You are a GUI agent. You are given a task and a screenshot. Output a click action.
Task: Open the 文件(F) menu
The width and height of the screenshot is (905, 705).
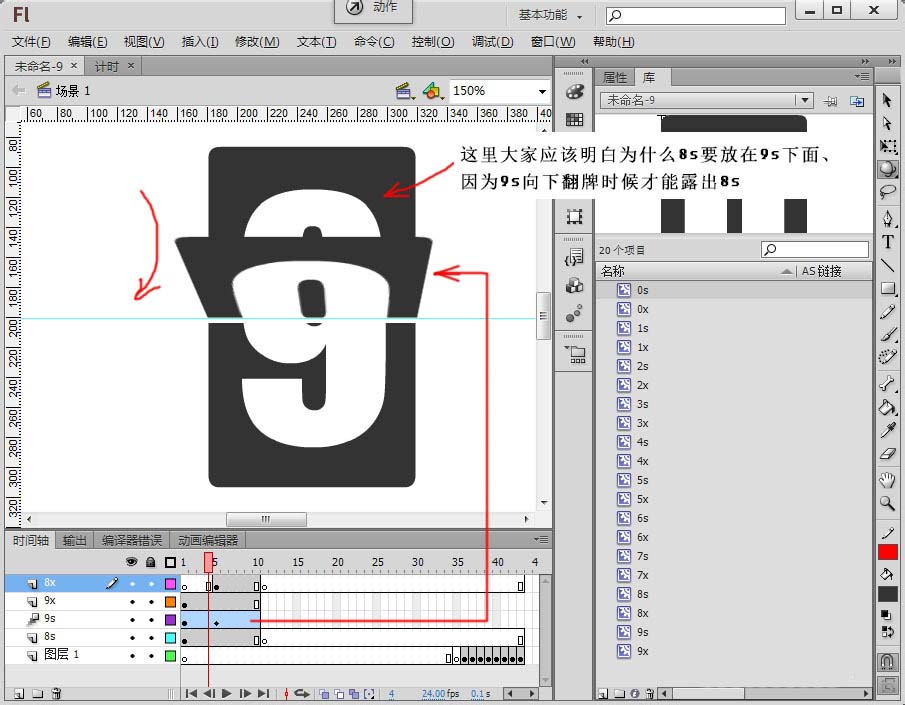31,42
